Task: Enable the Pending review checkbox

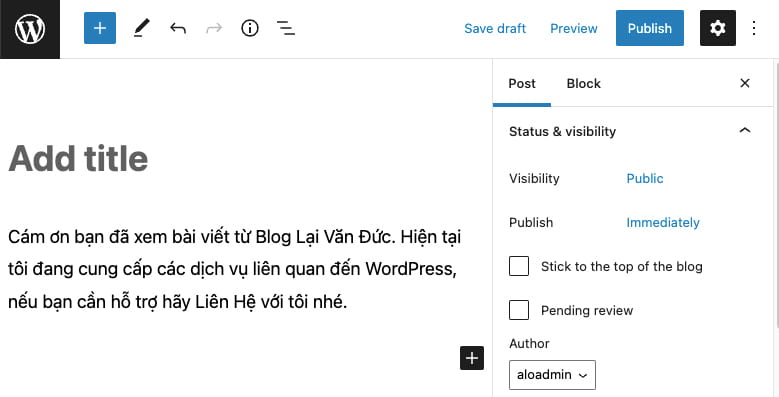Action: click(519, 310)
